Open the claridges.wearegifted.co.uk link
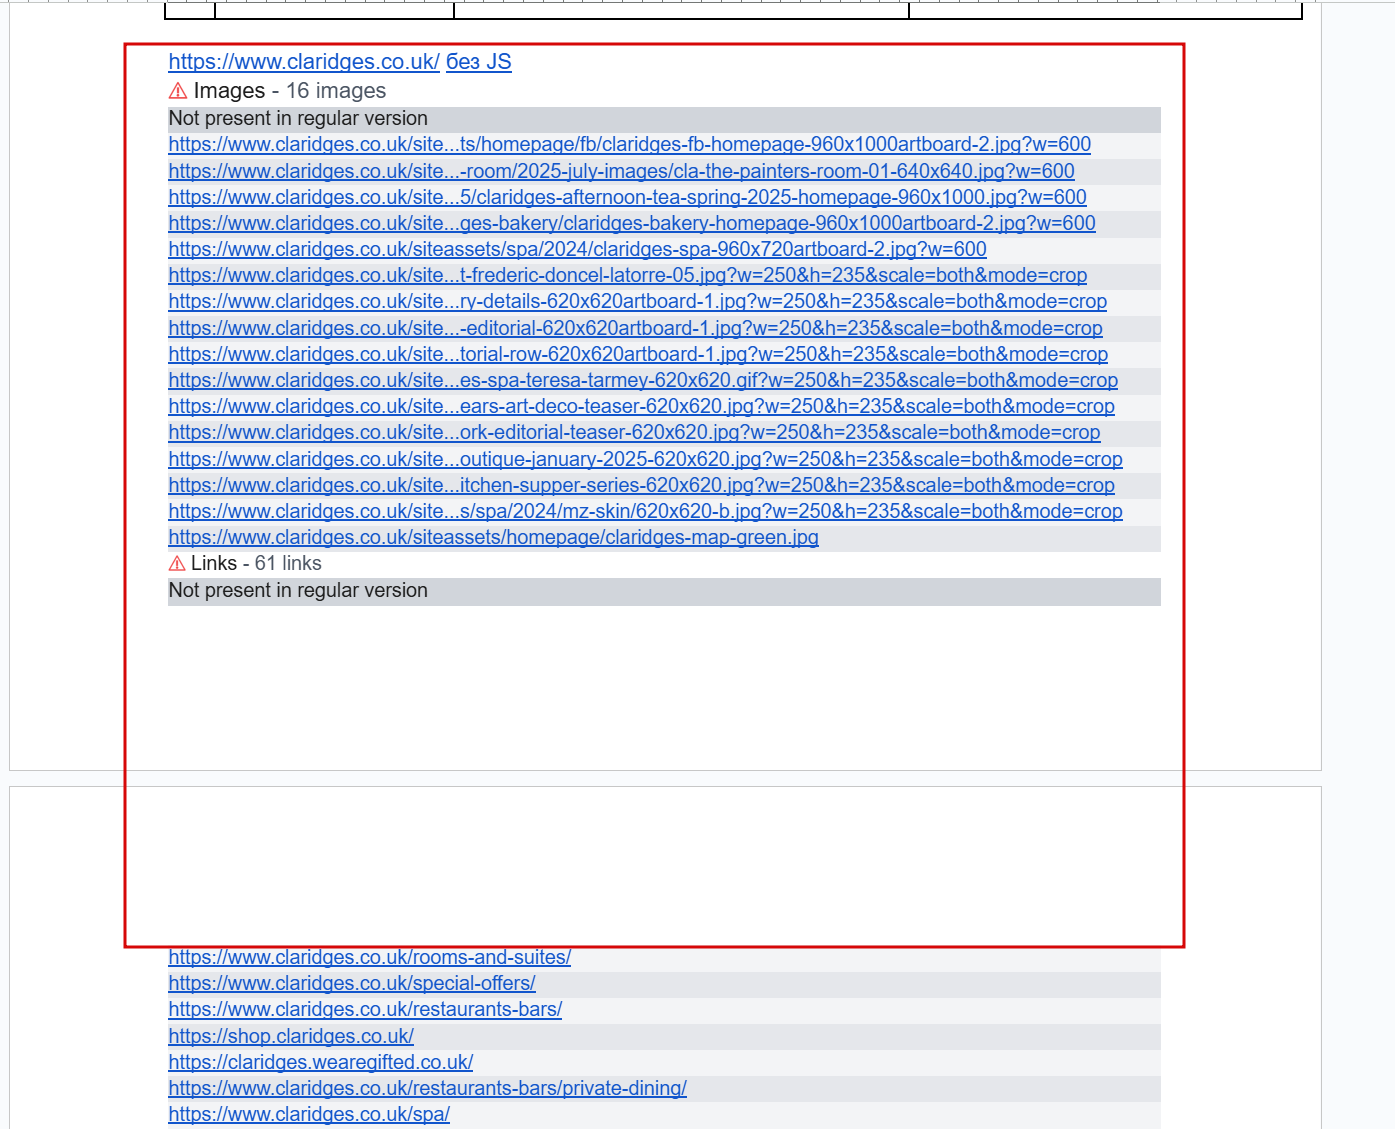The width and height of the screenshot is (1395, 1129). pos(320,1063)
